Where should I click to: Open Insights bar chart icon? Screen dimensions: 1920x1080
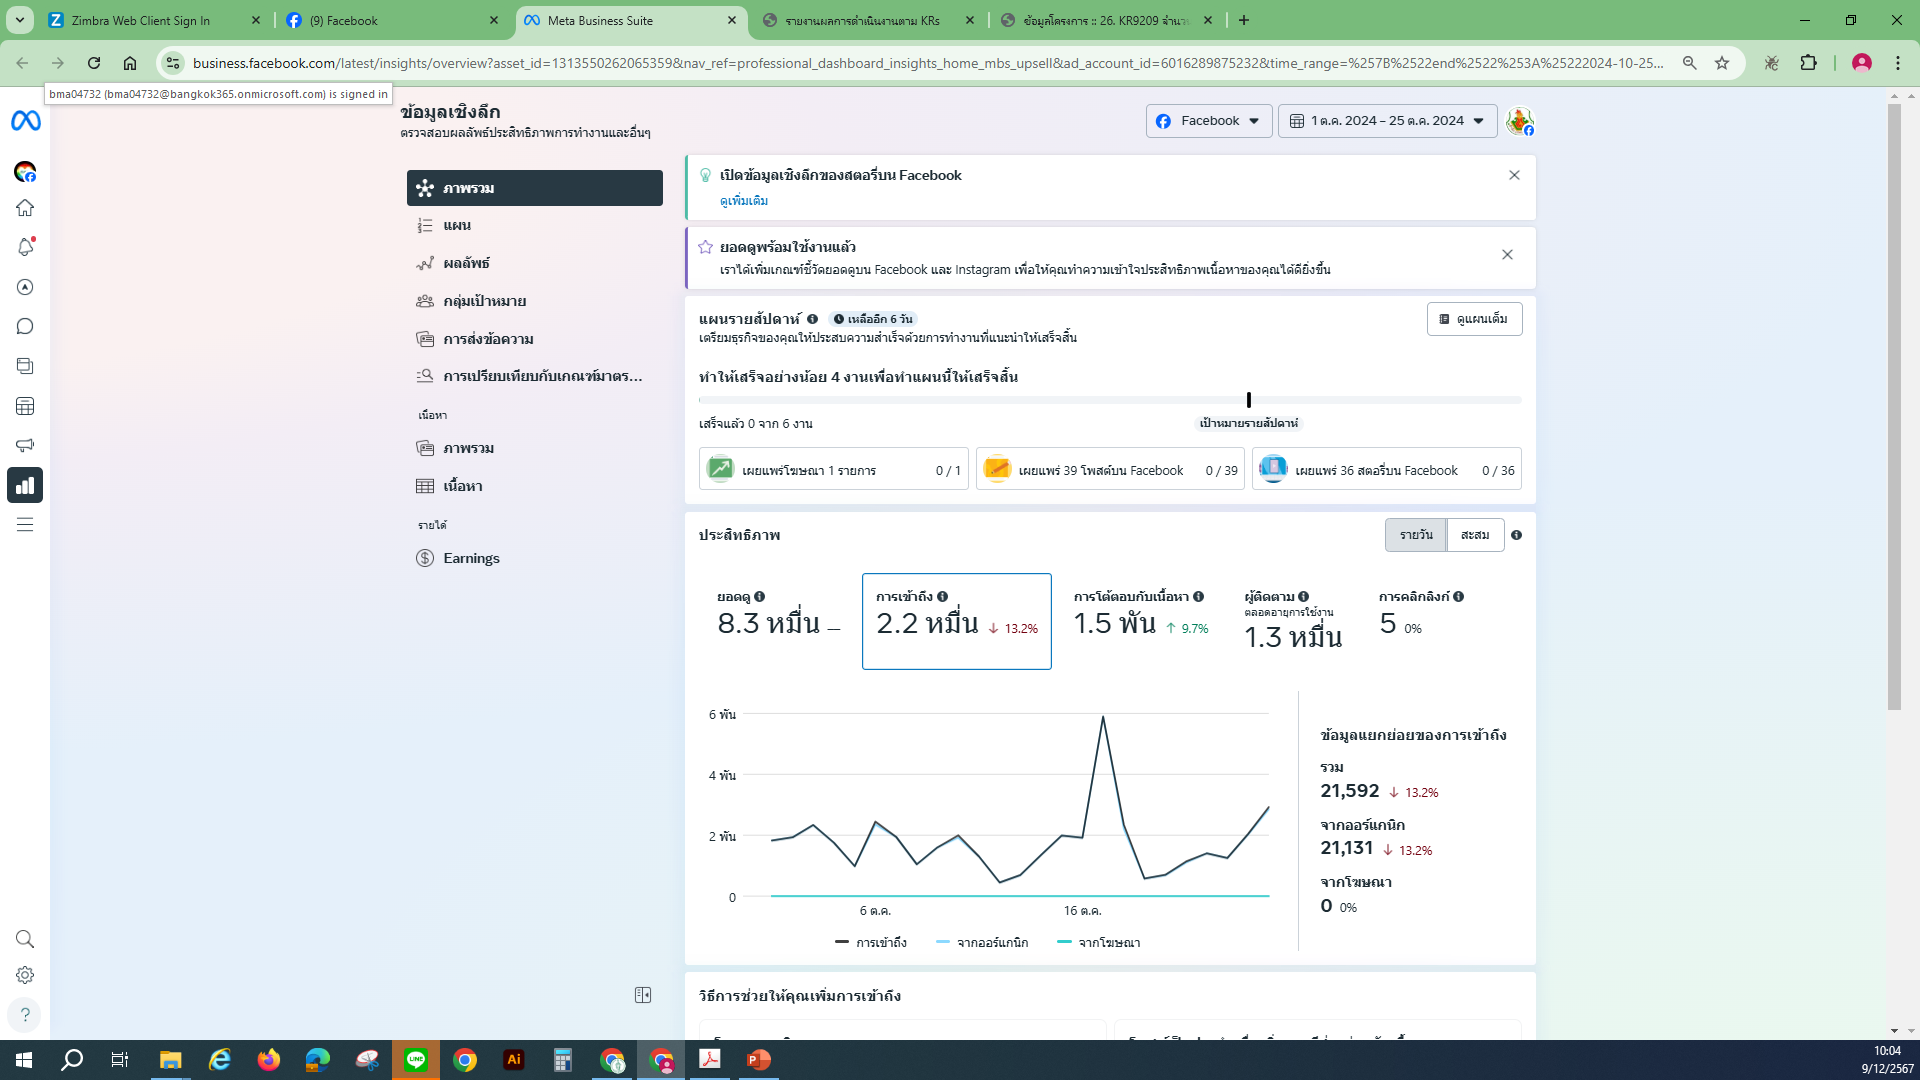pyautogui.click(x=25, y=485)
